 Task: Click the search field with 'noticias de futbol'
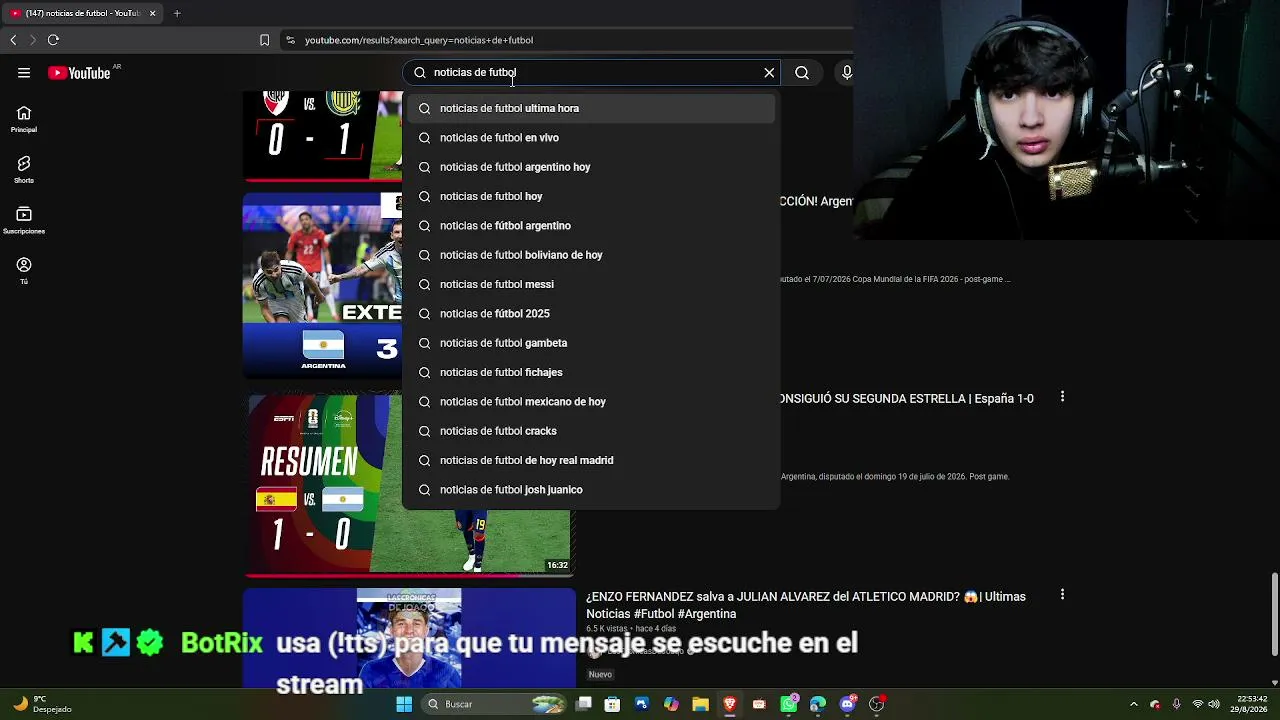(590, 73)
